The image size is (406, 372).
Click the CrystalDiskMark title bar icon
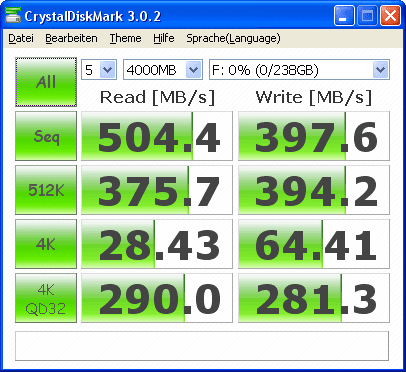coord(13,15)
